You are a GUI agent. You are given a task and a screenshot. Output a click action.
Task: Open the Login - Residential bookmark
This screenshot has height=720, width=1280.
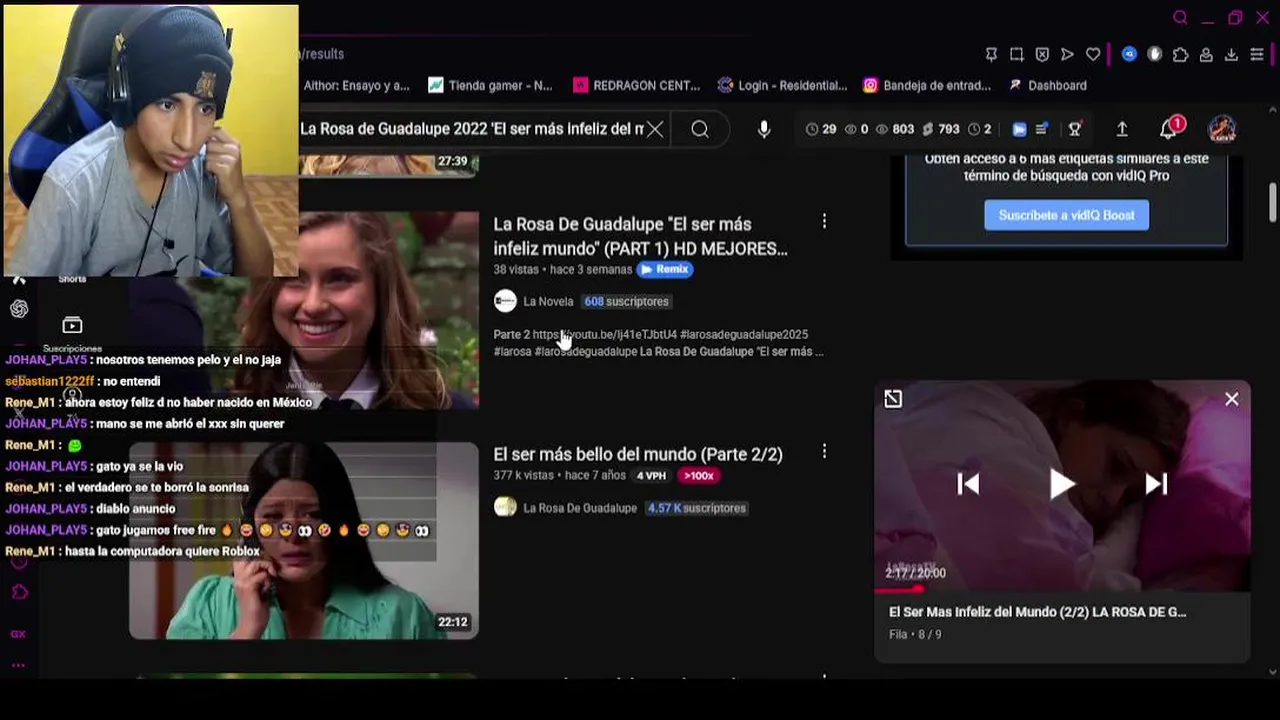point(782,85)
